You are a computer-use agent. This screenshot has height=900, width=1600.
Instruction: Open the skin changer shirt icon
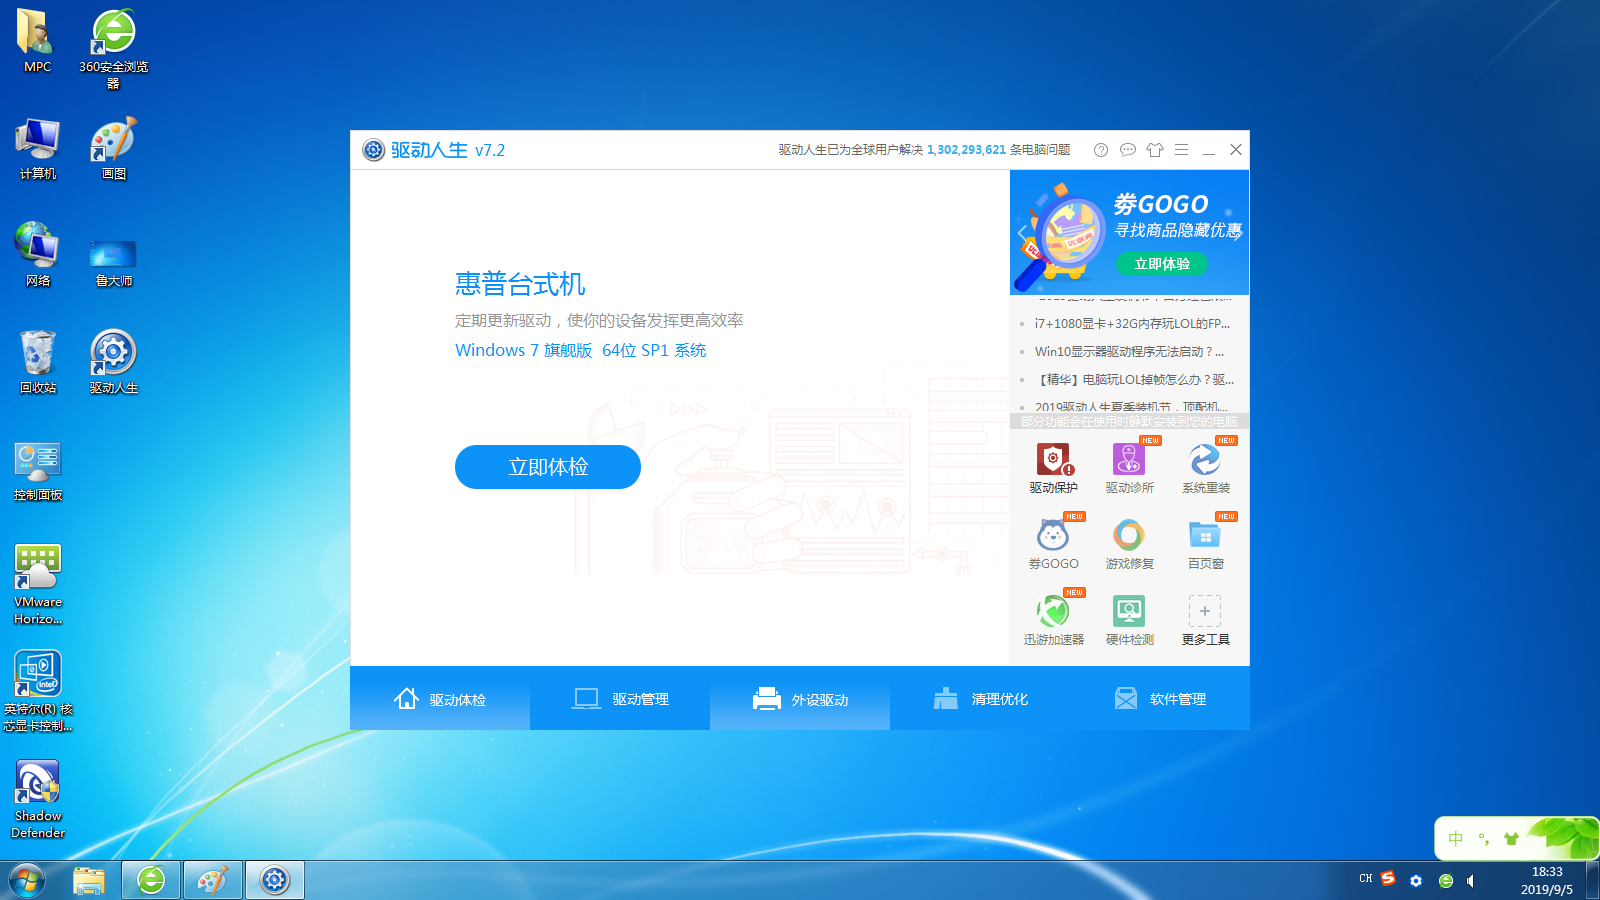(x=1155, y=150)
